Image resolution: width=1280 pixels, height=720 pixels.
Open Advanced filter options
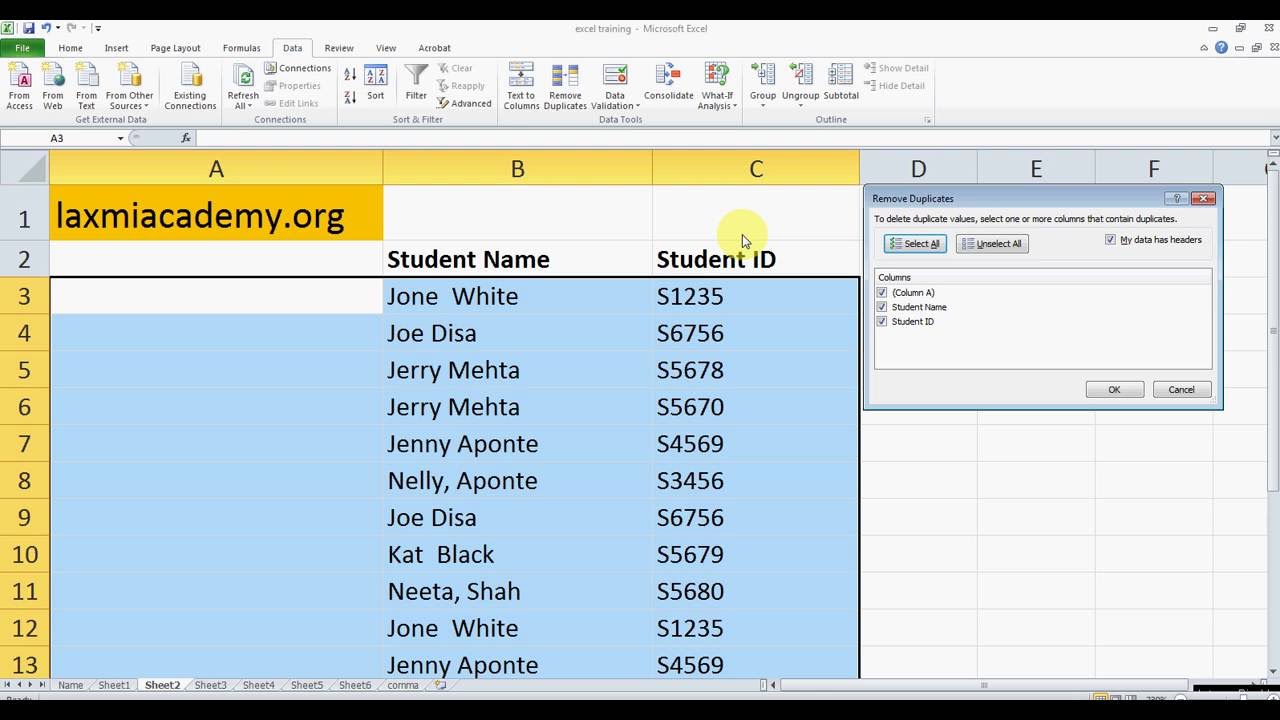[x=464, y=104]
